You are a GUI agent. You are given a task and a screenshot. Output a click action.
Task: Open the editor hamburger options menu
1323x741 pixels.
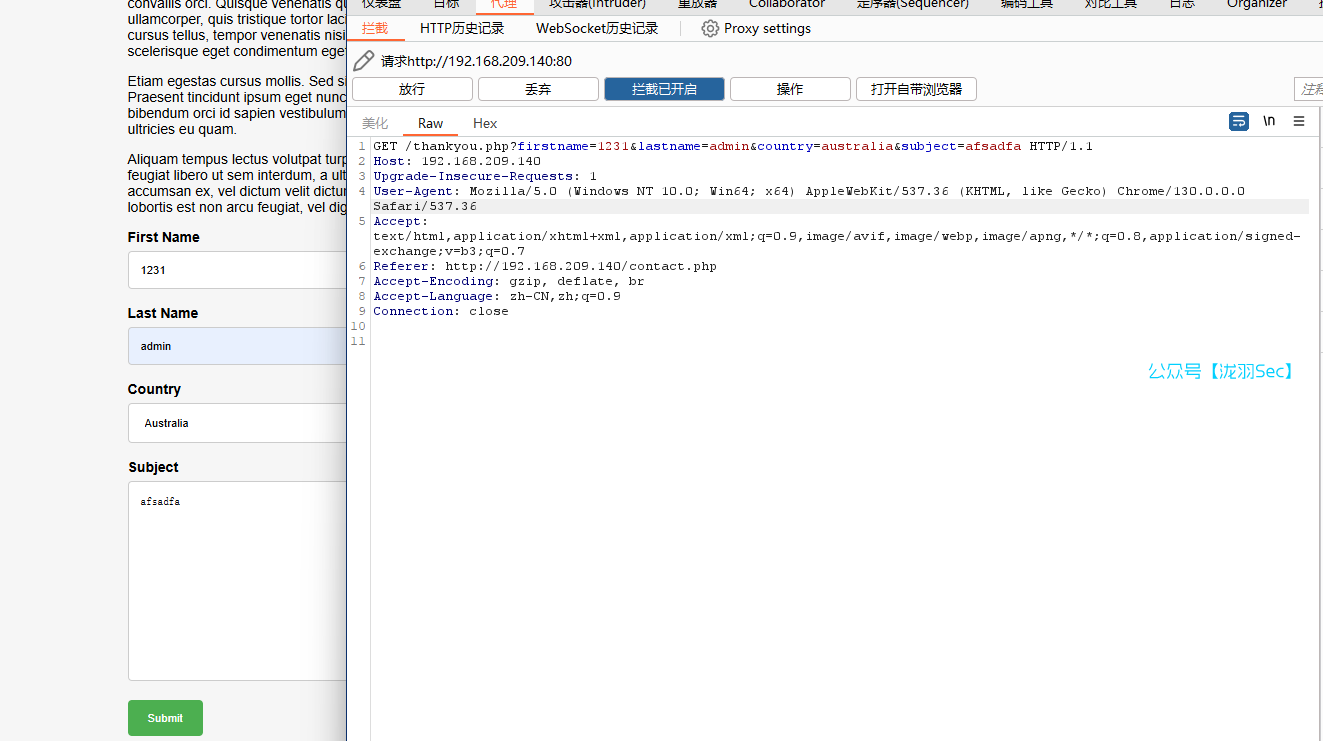(1299, 122)
